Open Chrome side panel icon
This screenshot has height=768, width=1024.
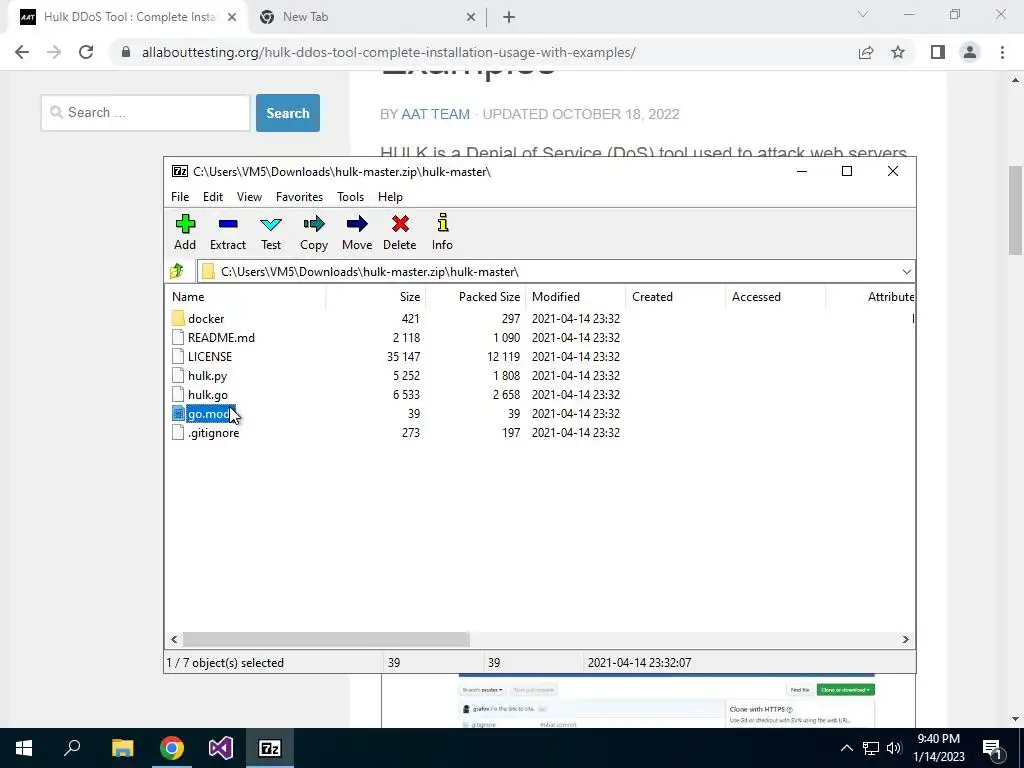pyautogui.click(x=938, y=52)
